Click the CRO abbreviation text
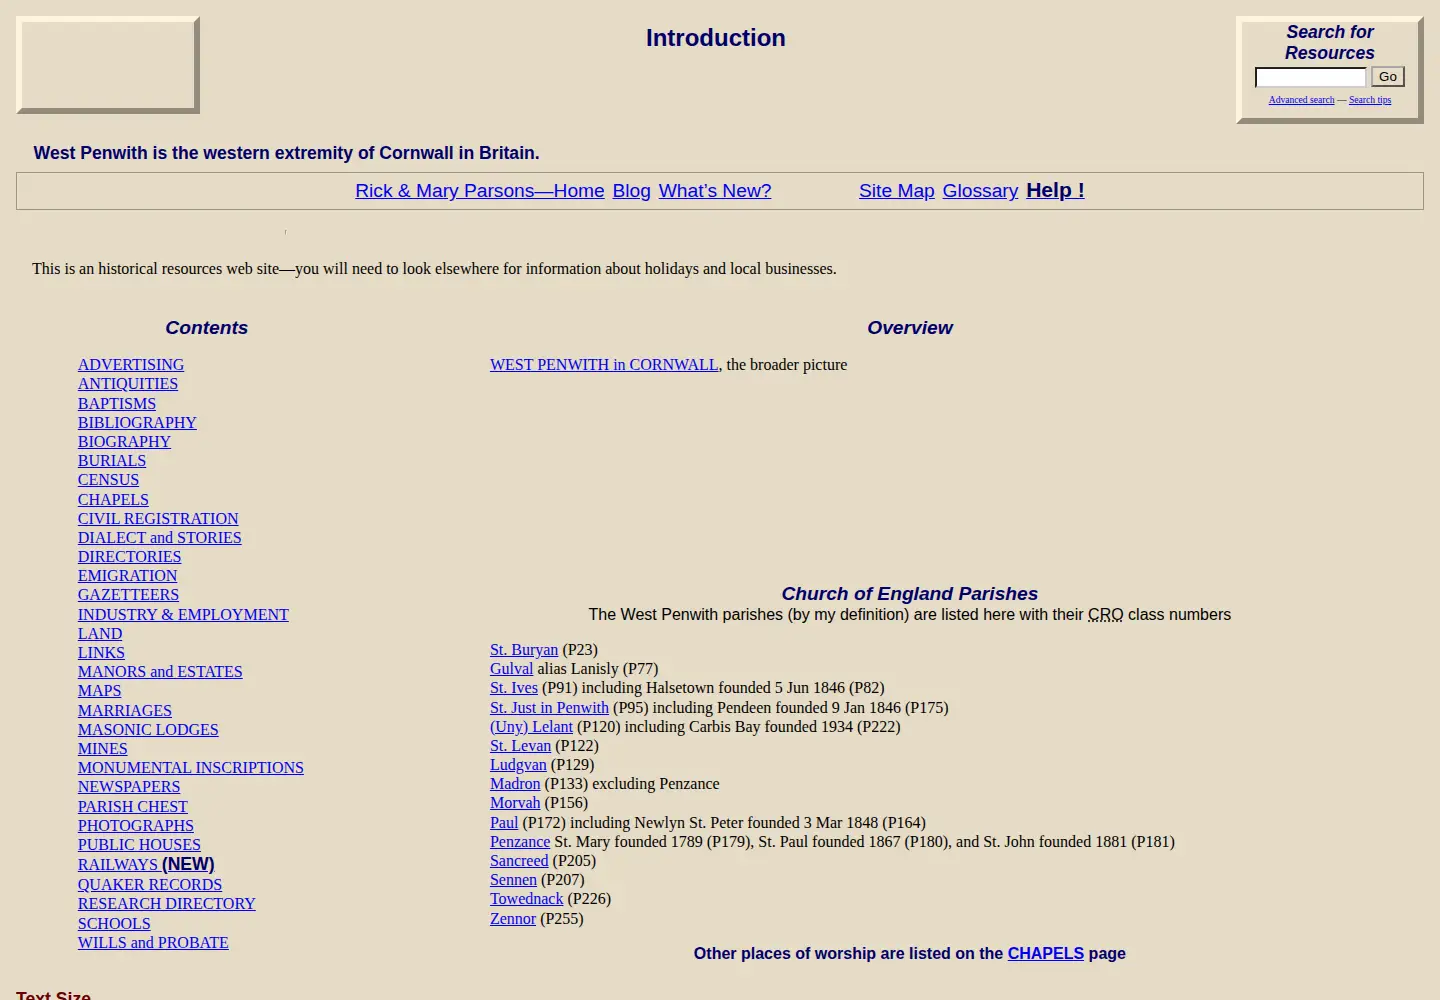 coord(1106,615)
